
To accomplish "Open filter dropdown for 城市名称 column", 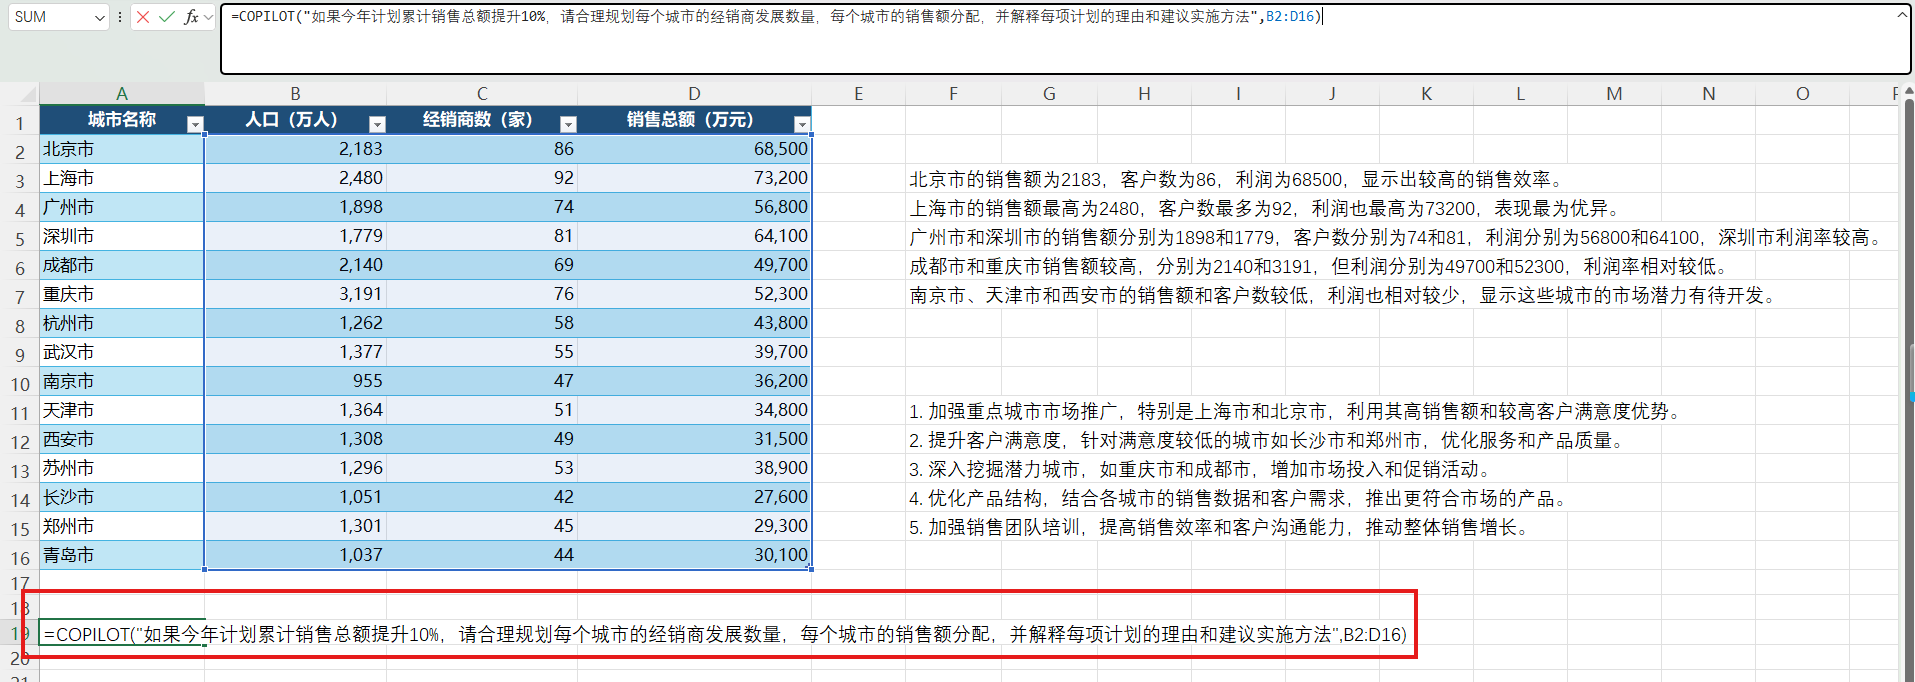I will point(195,124).
